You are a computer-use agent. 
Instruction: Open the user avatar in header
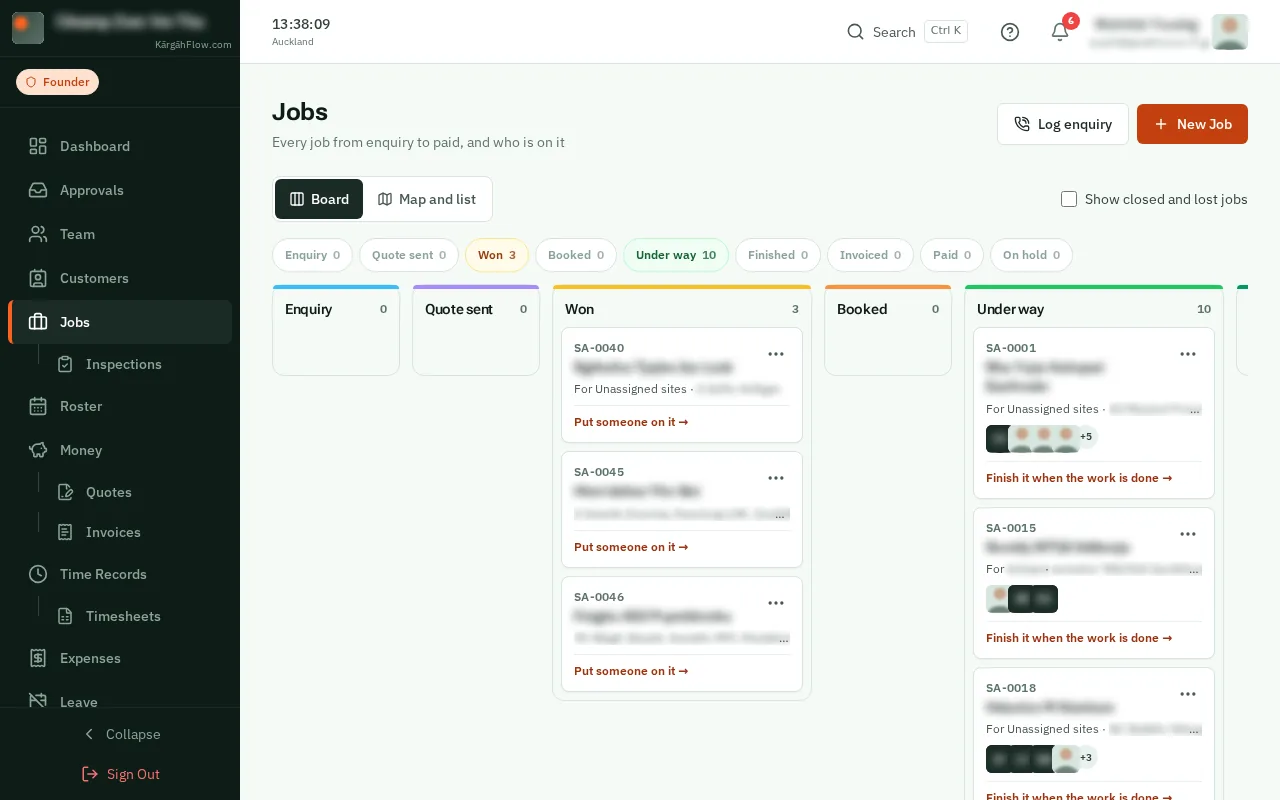pyautogui.click(x=1230, y=32)
